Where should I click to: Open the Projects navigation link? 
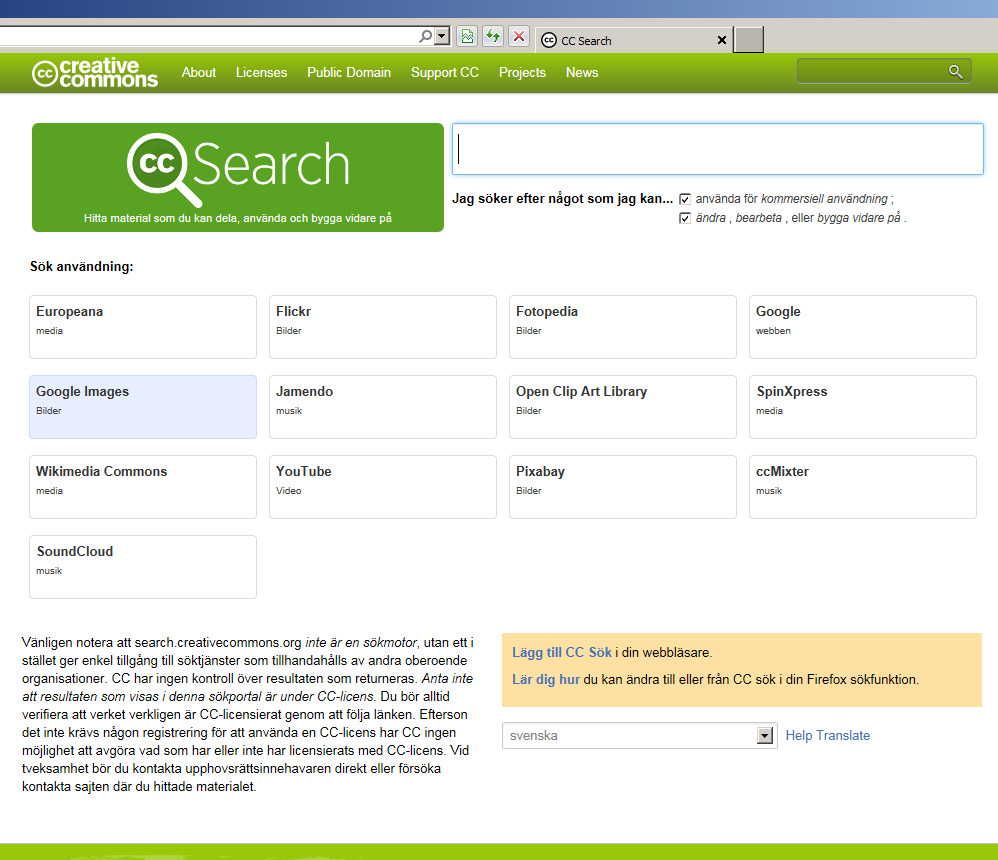[522, 73]
